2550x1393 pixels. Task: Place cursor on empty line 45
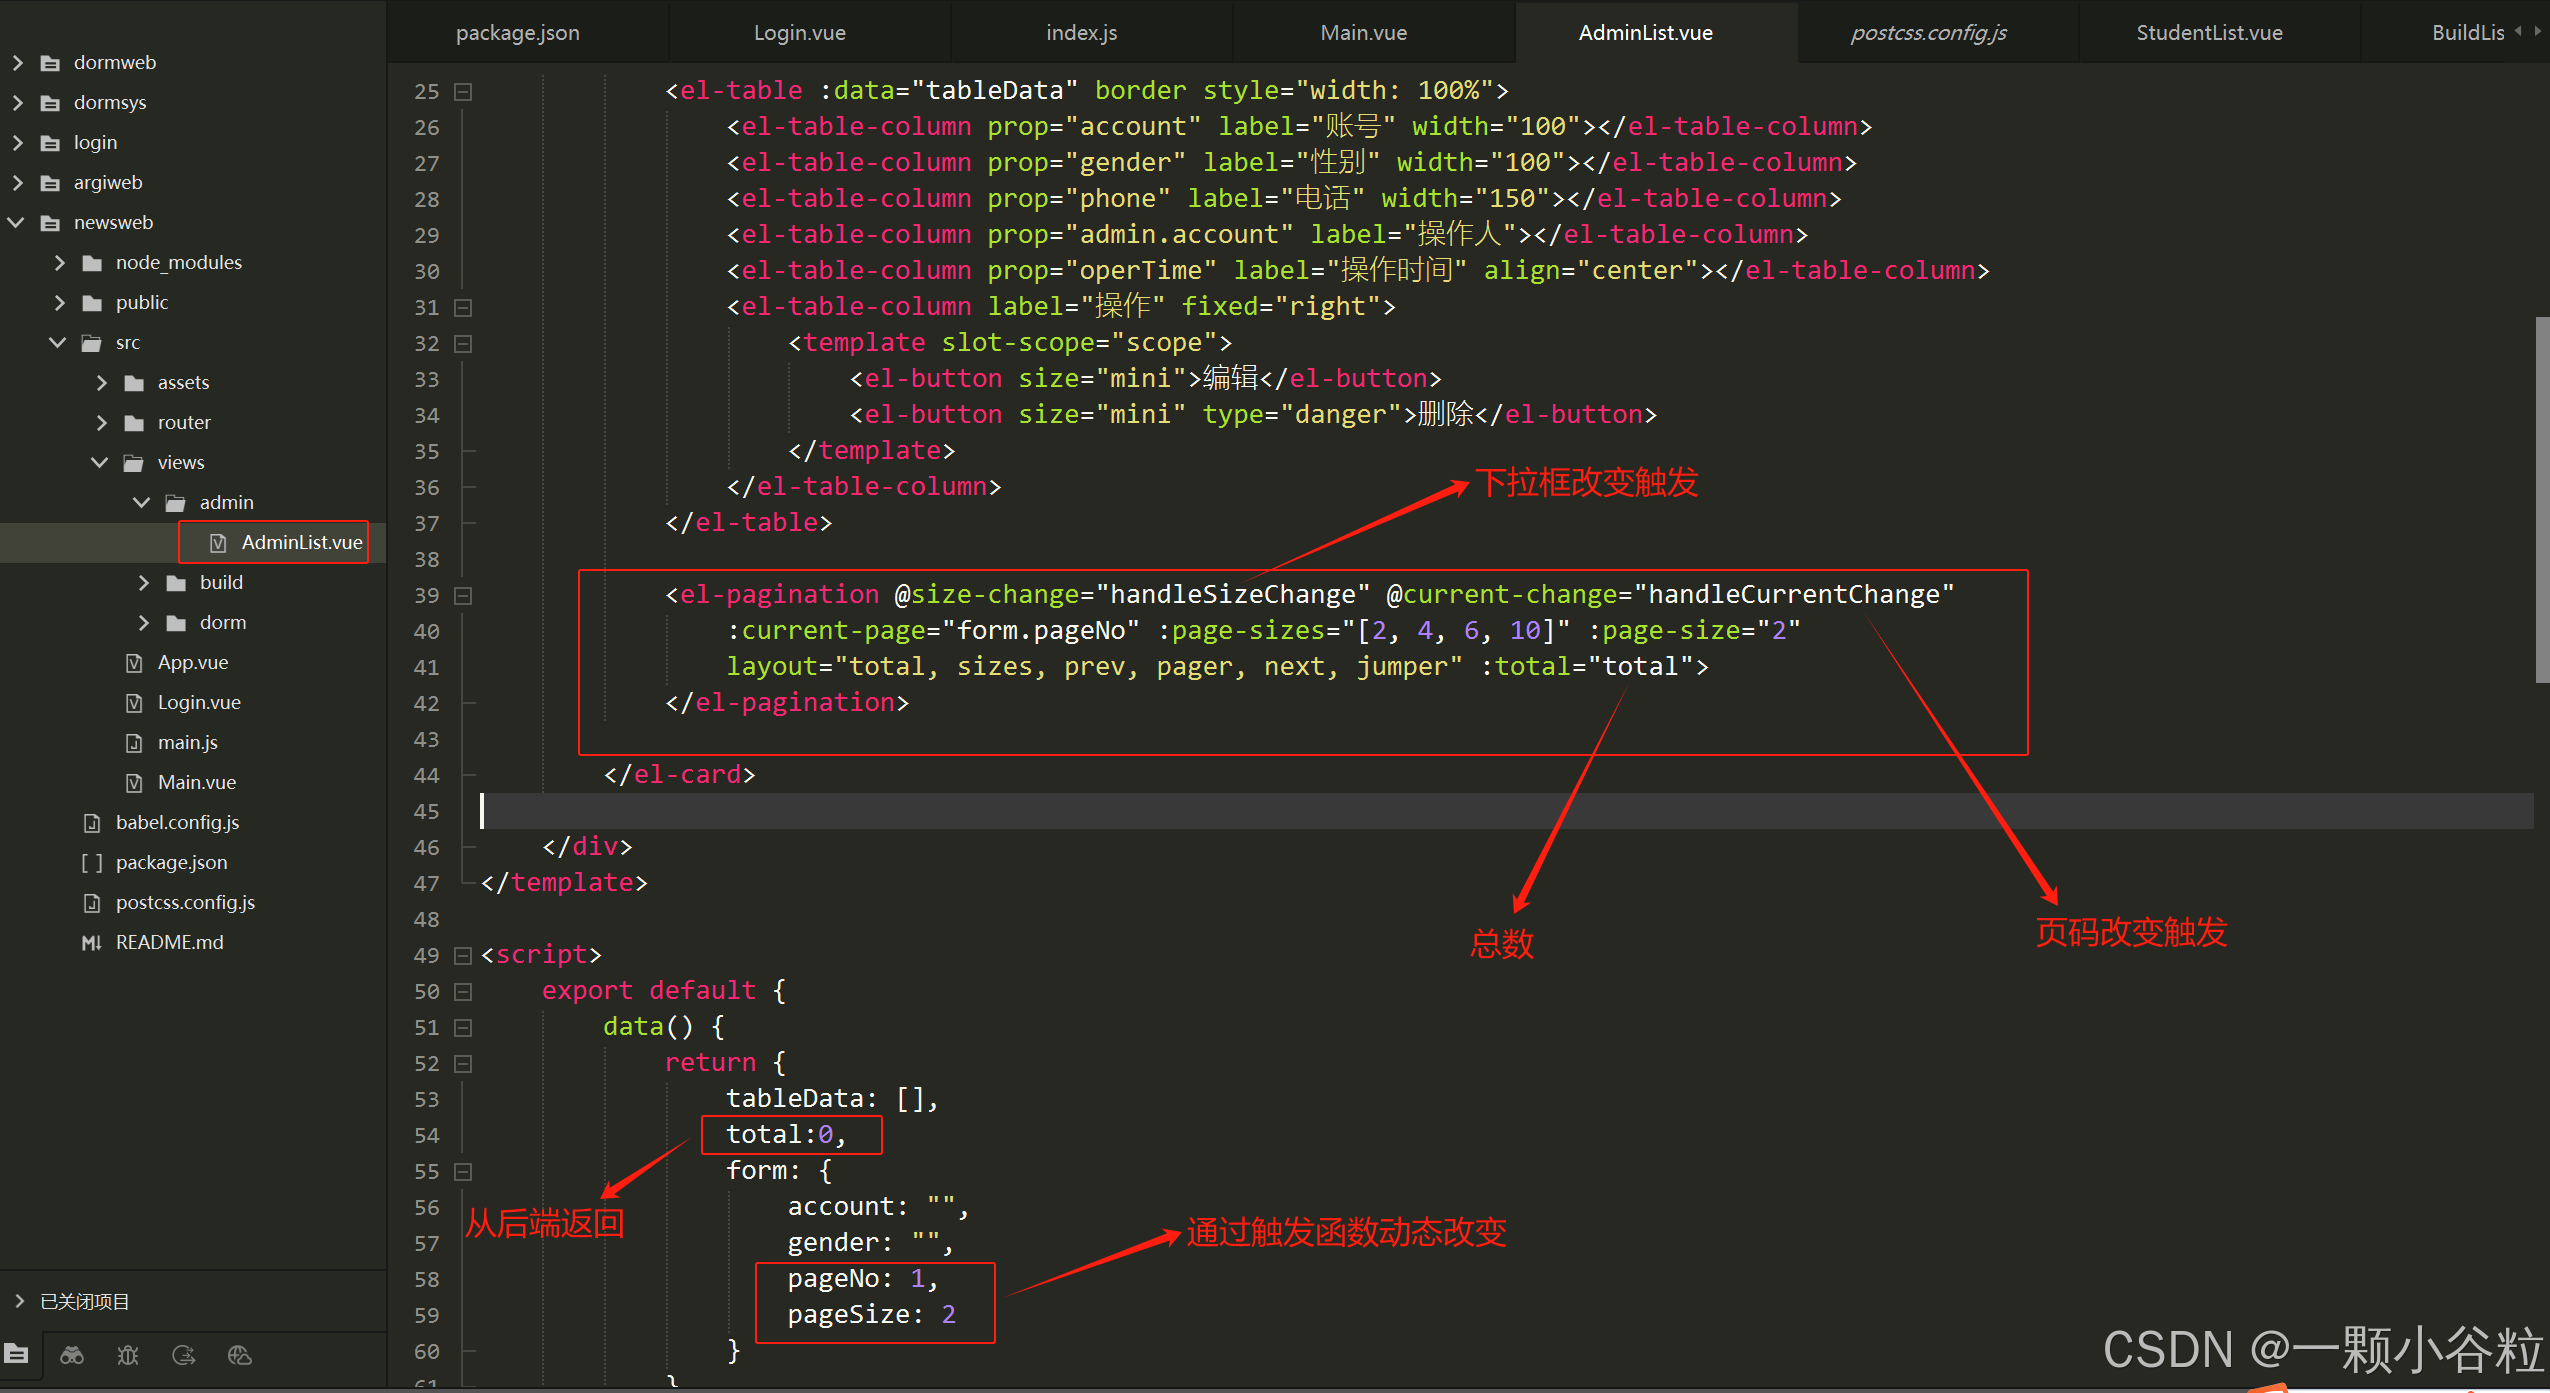click(1200, 811)
